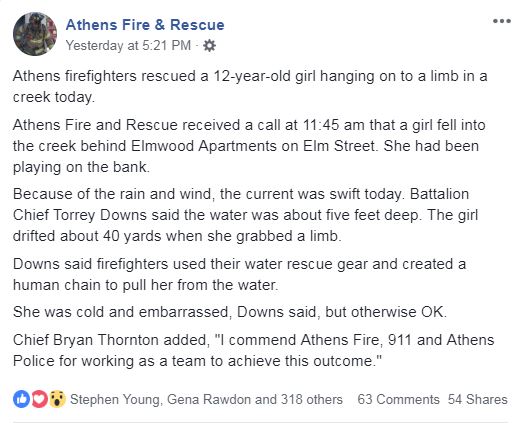This screenshot has width=519, height=423.
Task: Click the paragraph mentioning Elmwood Apartments
Action: point(249,146)
